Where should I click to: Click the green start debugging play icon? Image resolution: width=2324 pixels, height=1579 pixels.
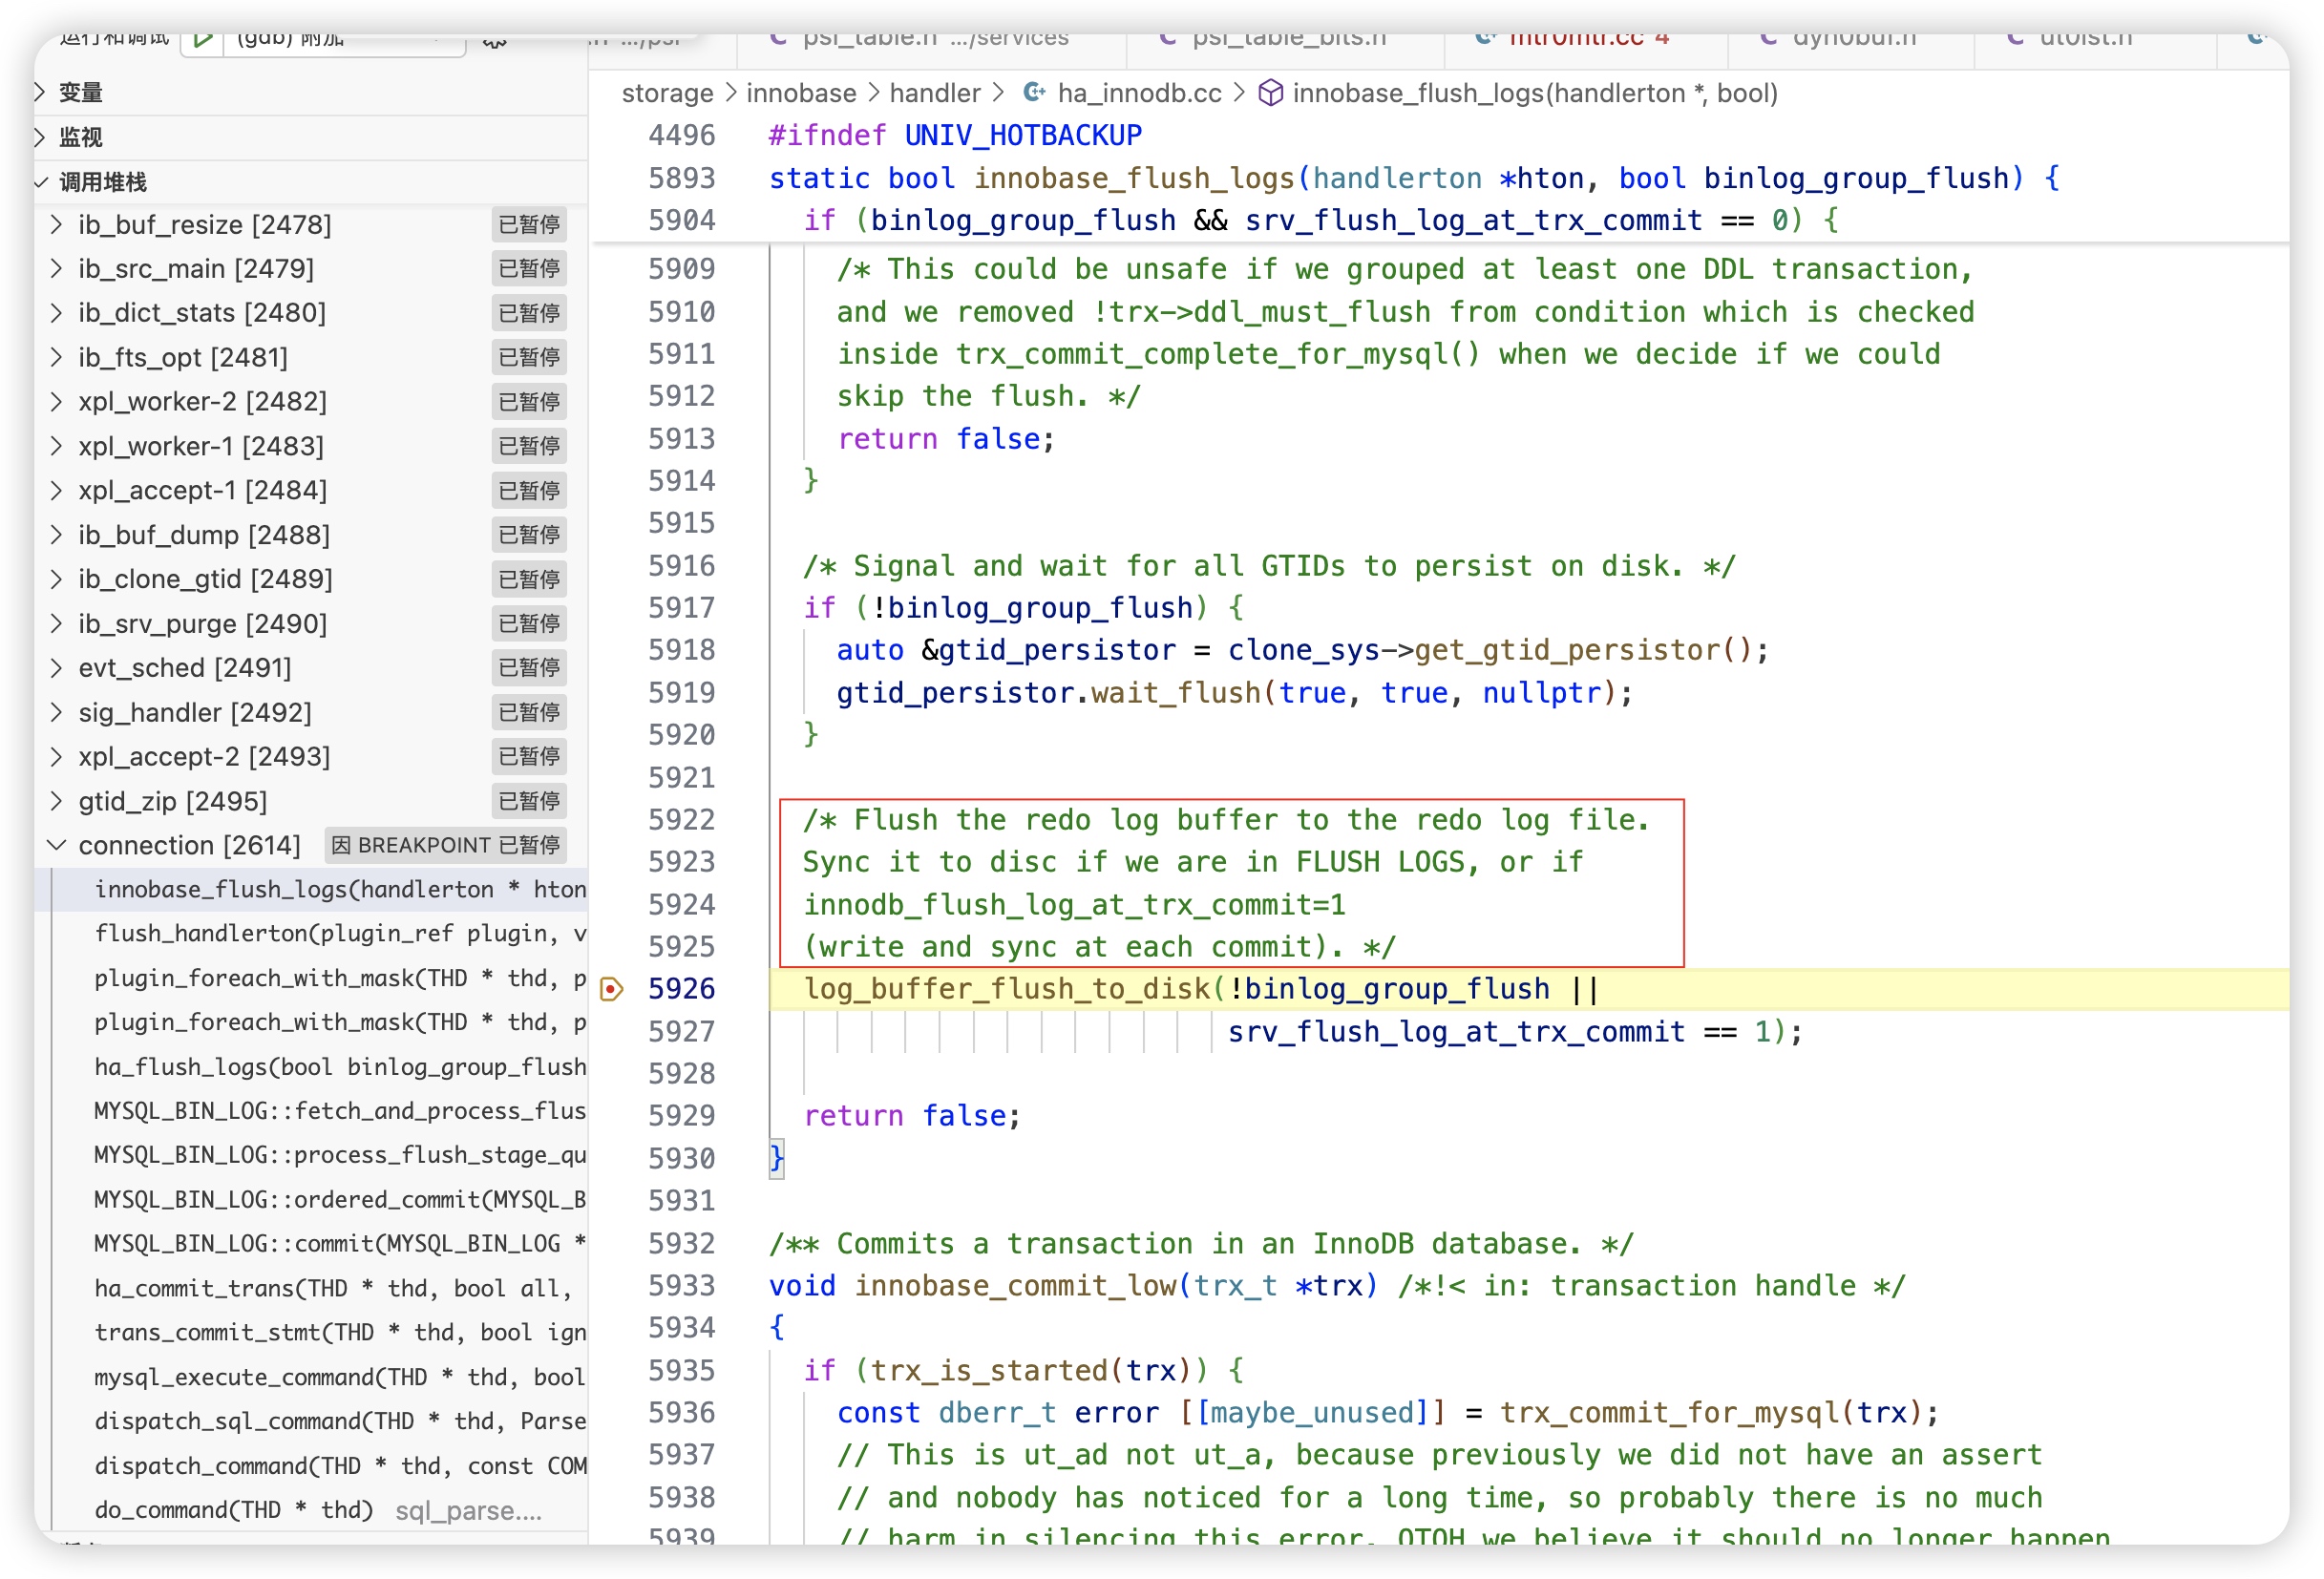tap(203, 40)
